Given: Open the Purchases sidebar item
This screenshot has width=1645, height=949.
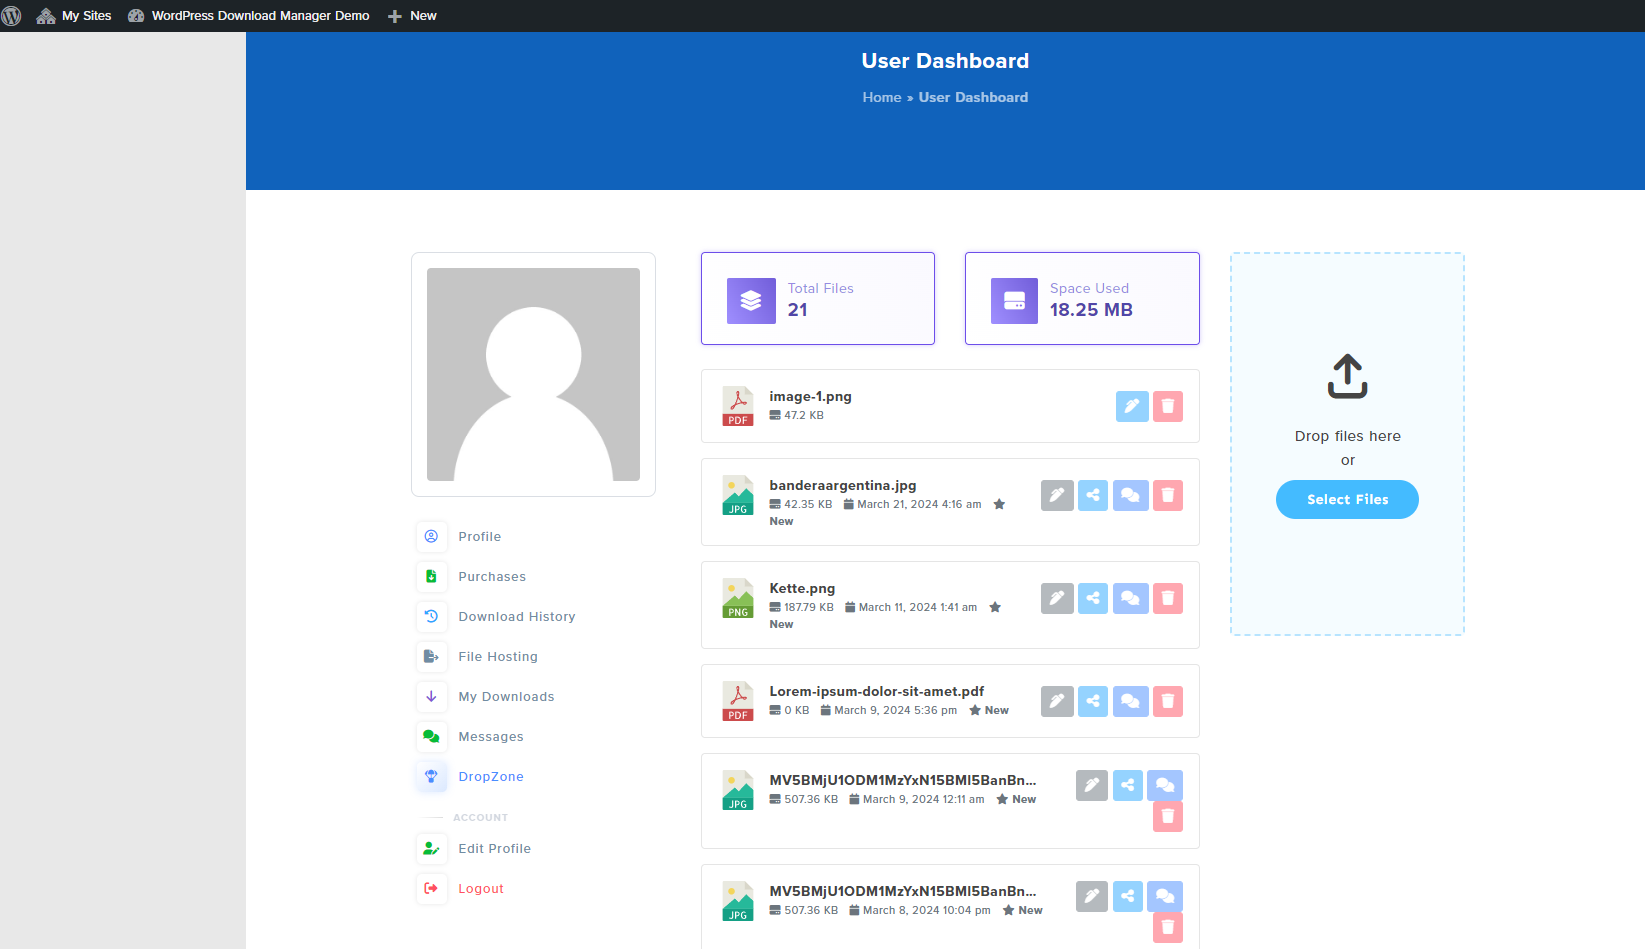Looking at the screenshot, I should [491, 577].
